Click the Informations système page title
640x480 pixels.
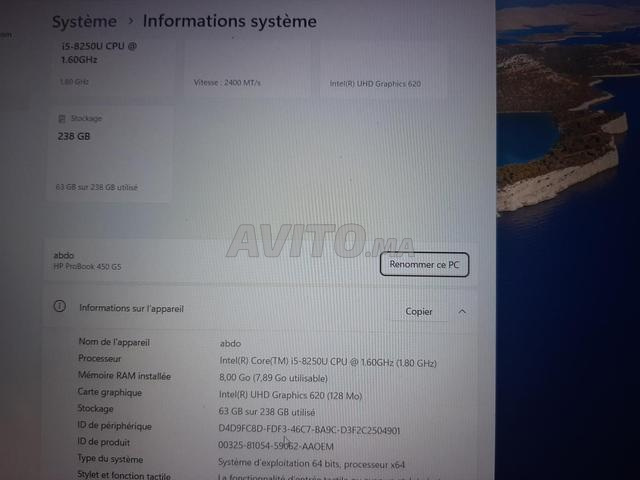coord(230,21)
